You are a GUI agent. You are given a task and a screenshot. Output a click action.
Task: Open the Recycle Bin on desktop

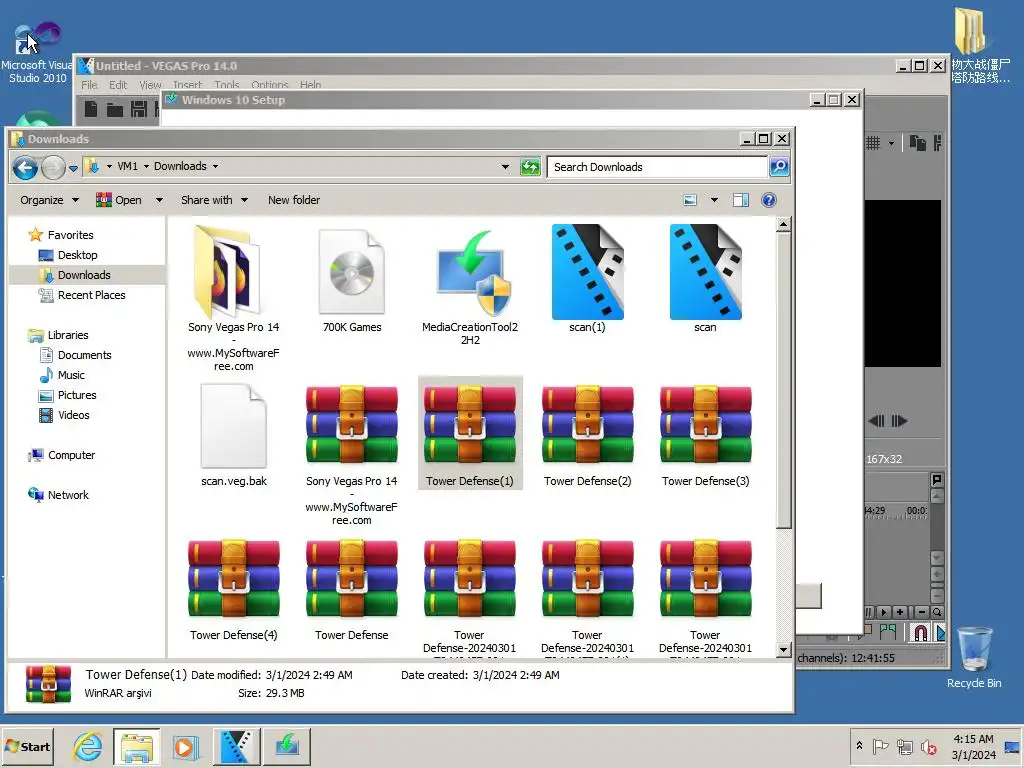tap(974, 656)
